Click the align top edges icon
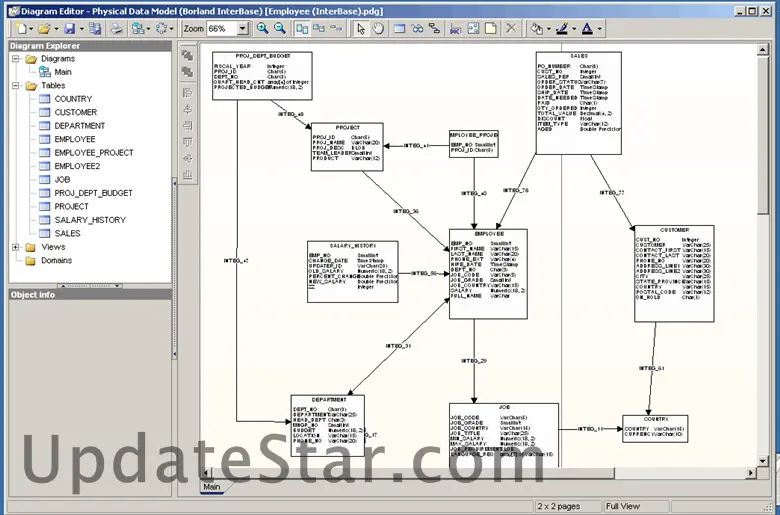Viewport: 780px width, 515px height. pos(188,142)
